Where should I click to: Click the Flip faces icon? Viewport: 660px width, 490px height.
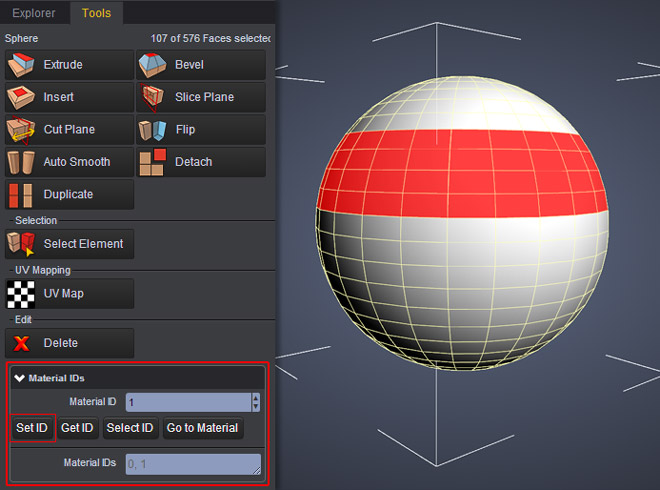[x=152, y=130]
